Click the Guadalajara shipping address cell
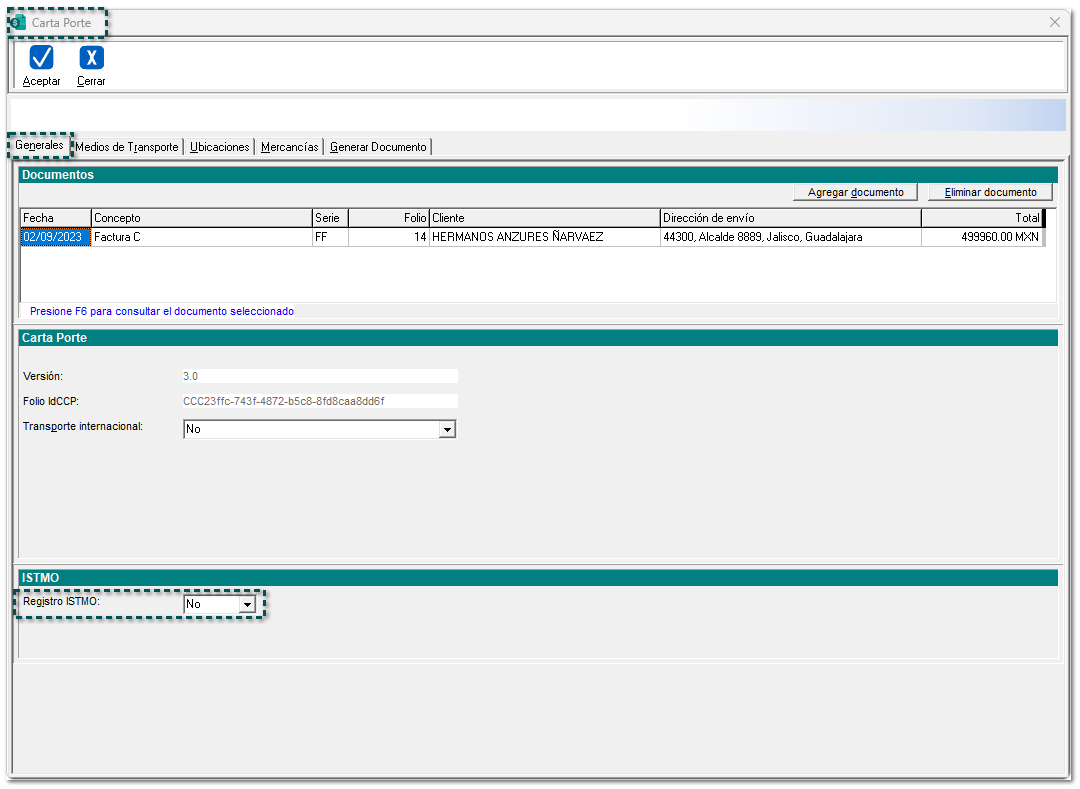The image size is (1080, 789). pos(791,237)
